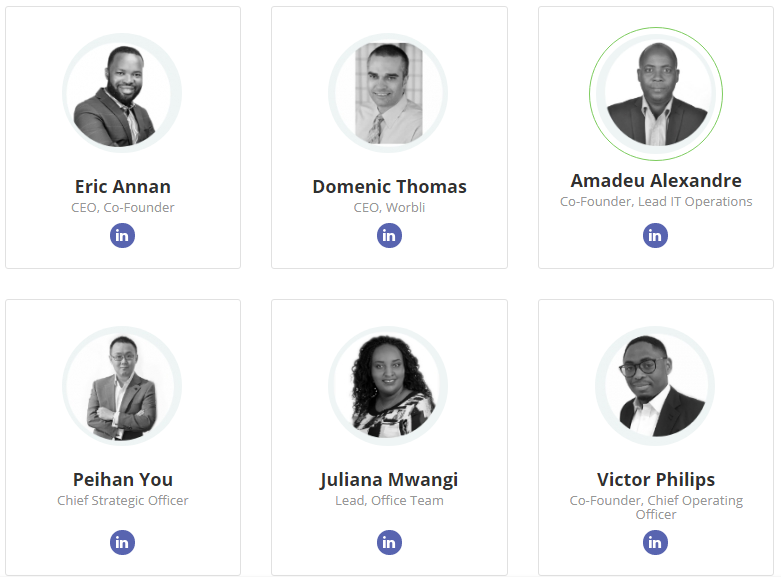Viewport: 781px width, 577px height.
Task: Click Juliana Mwangi's profile photo
Action: point(389,388)
